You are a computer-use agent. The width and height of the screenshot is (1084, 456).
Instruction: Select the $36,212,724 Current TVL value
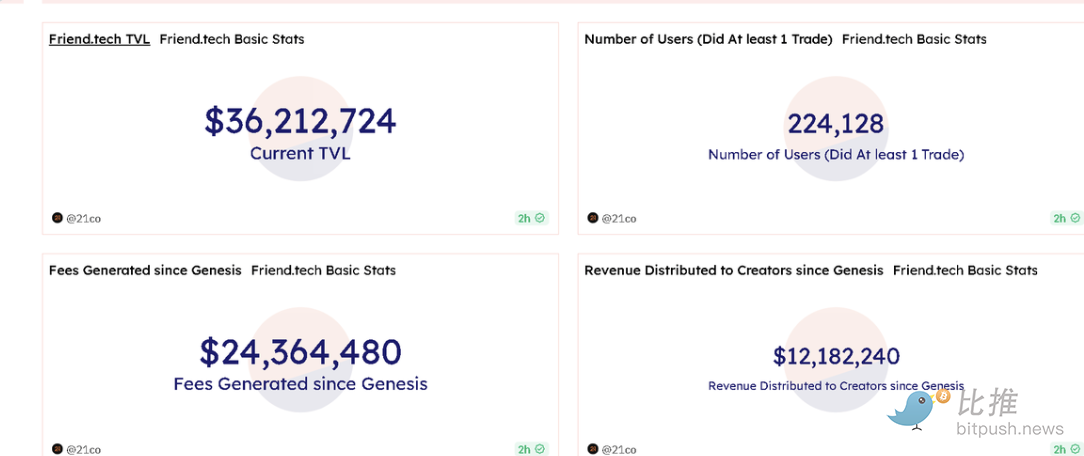click(300, 122)
